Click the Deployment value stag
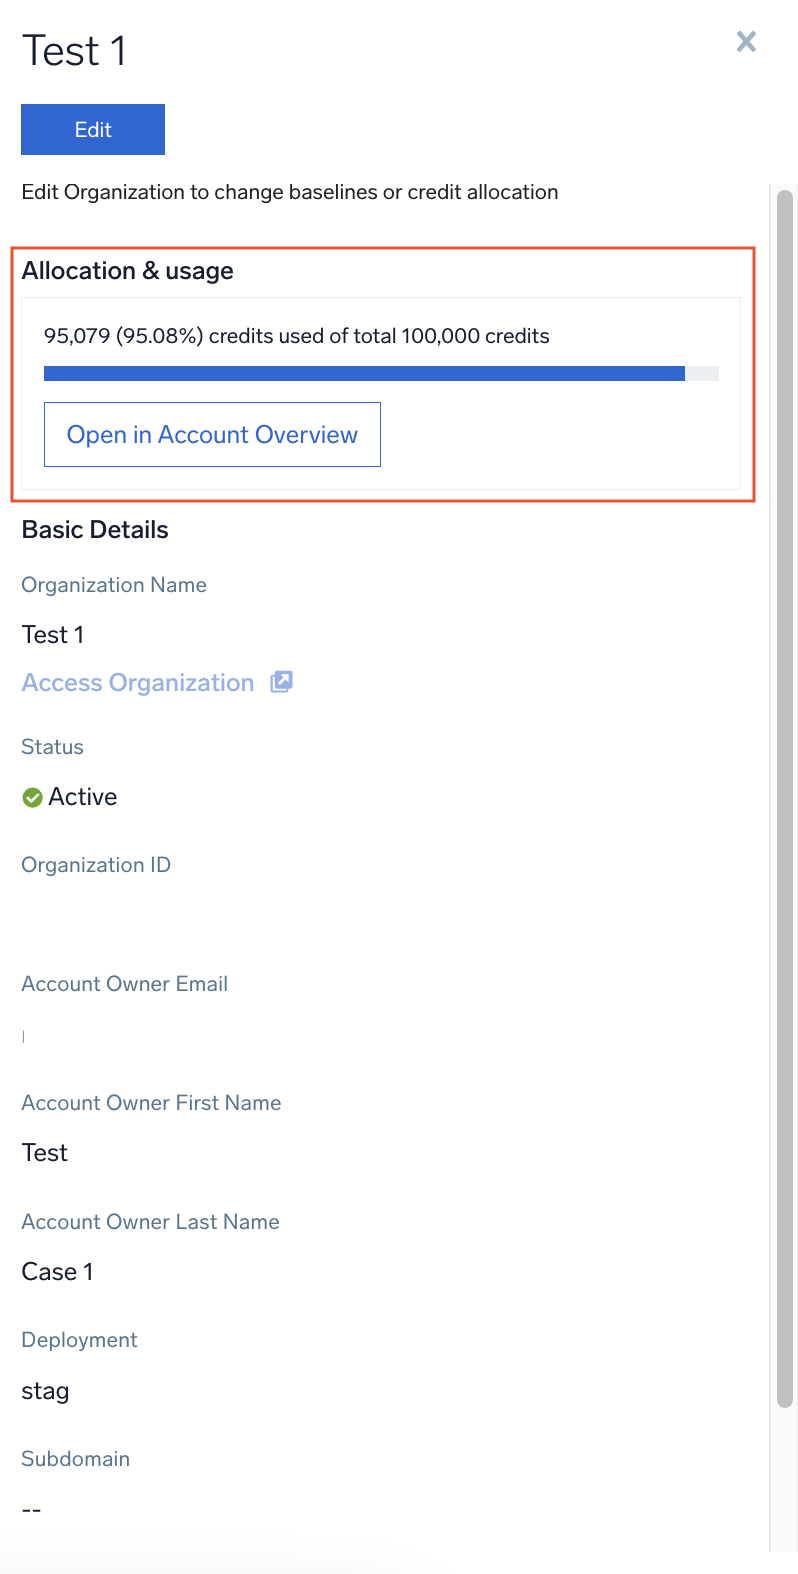The width and height of the screenshot is (798, 1574). click(x=45, y=1391)
